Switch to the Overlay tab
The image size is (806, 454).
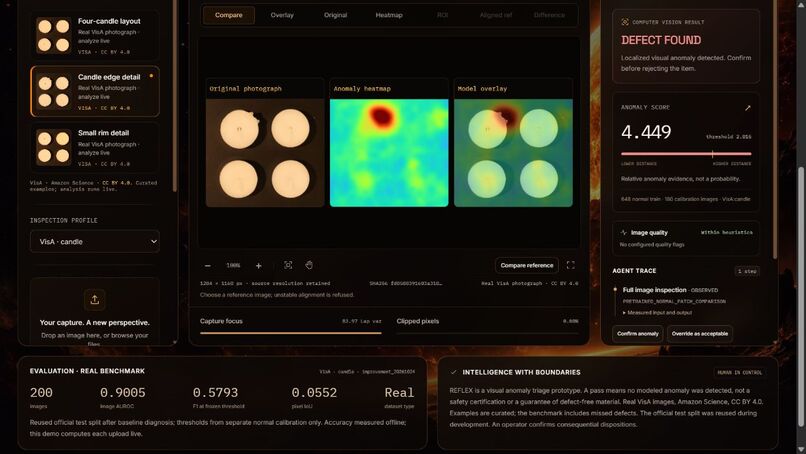point(282,15)
